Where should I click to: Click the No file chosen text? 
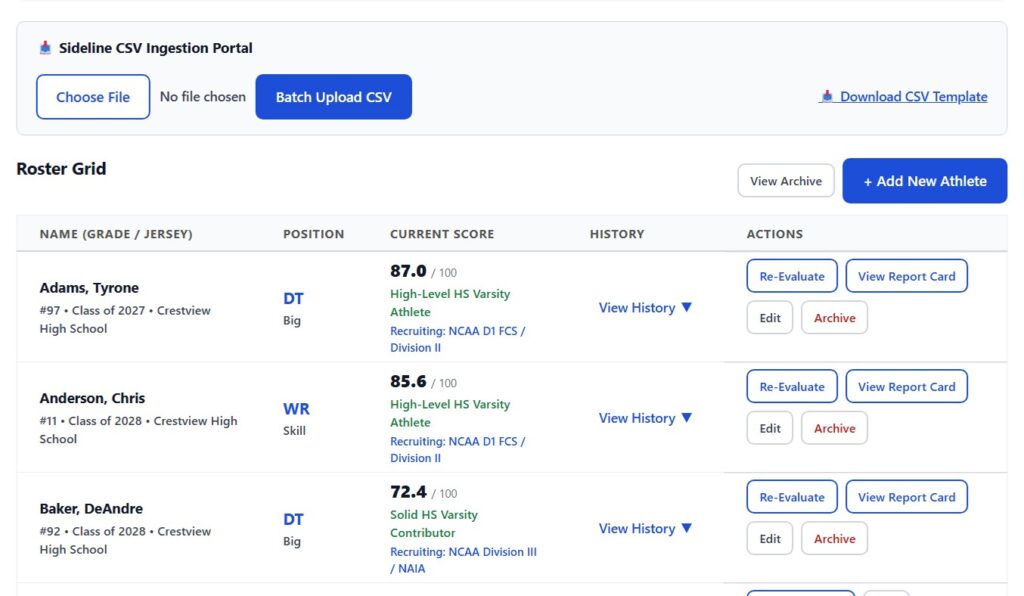(202, 97)
